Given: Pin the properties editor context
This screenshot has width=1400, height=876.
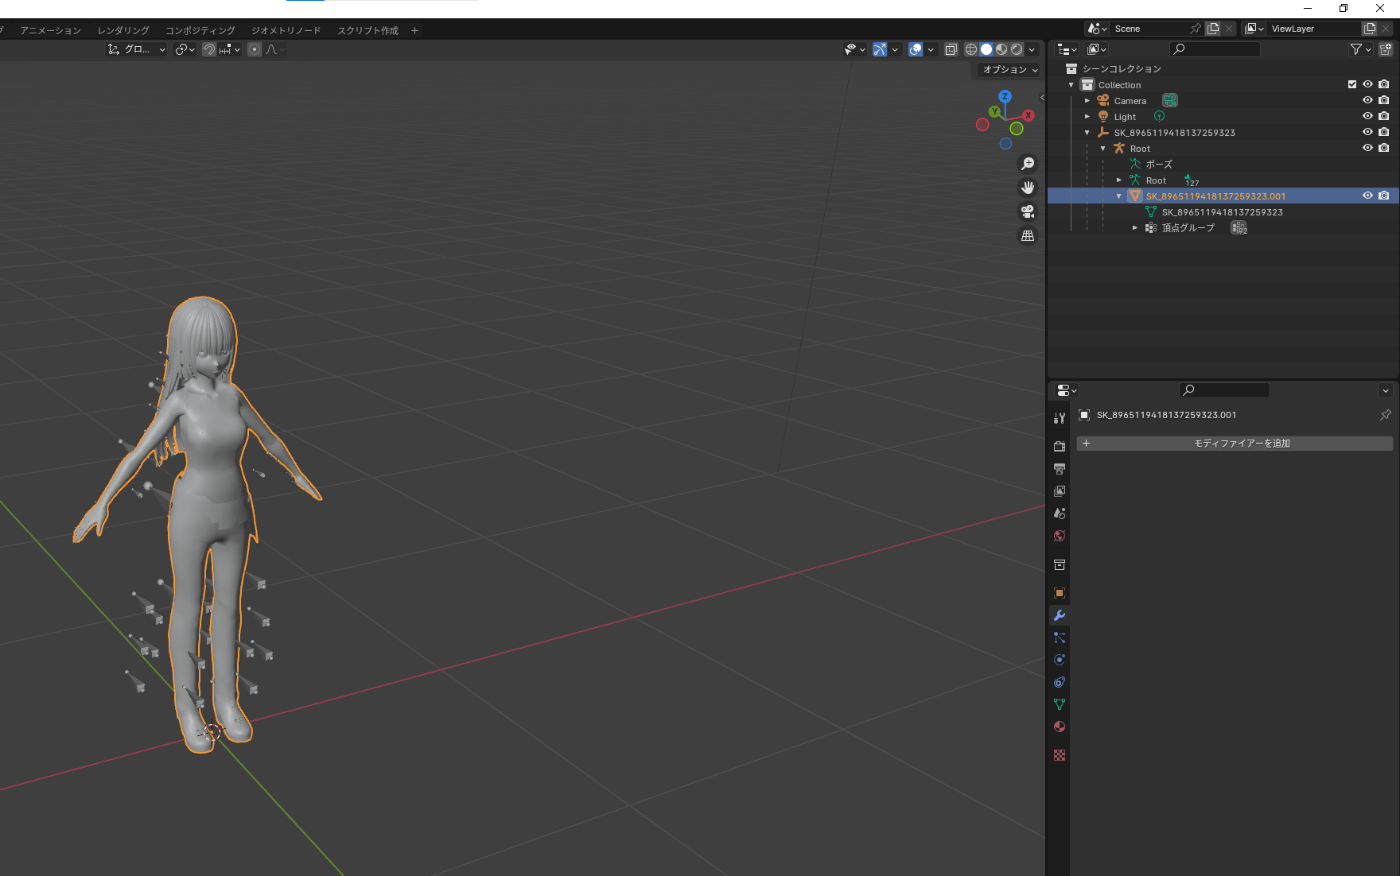Looking at the screenshot, I should [1385, 415].
